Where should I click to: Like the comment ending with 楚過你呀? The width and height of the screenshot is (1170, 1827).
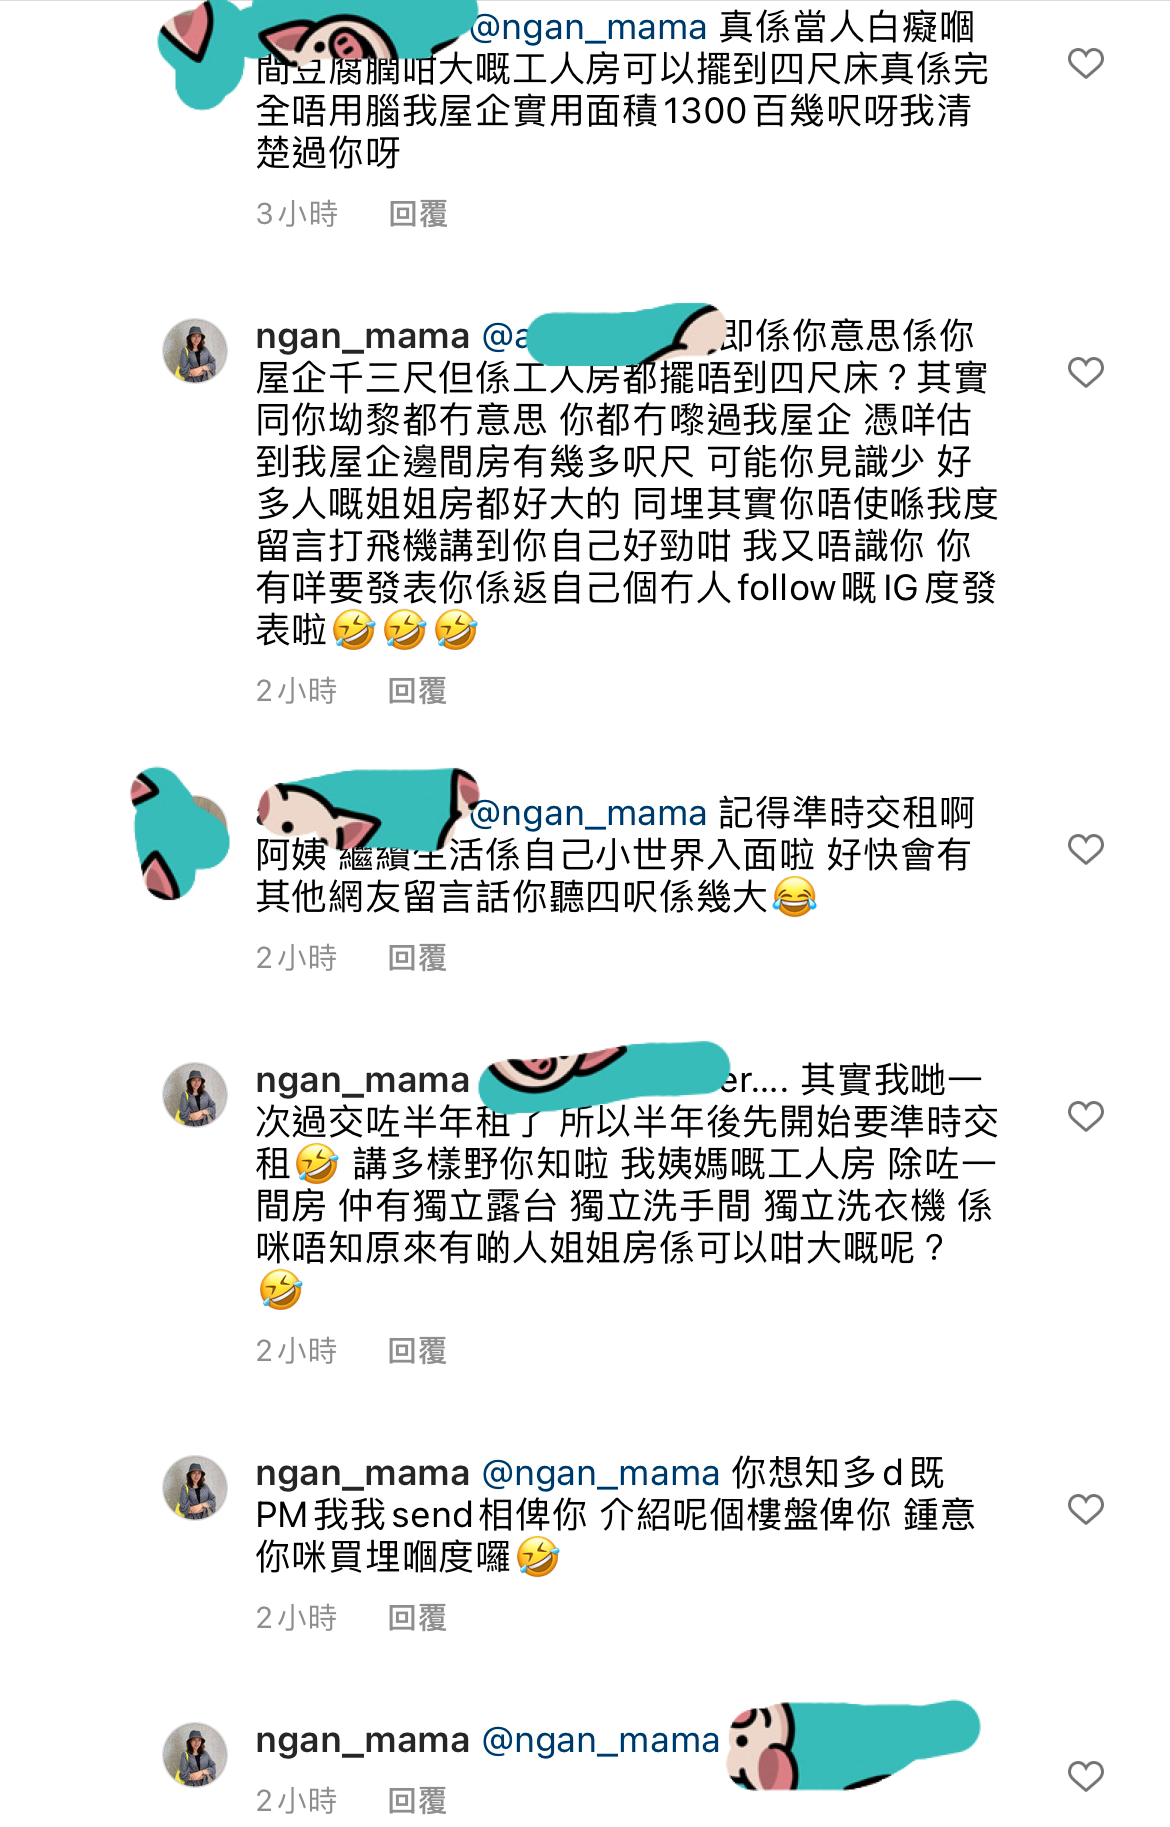click(x=1085, y=64)
